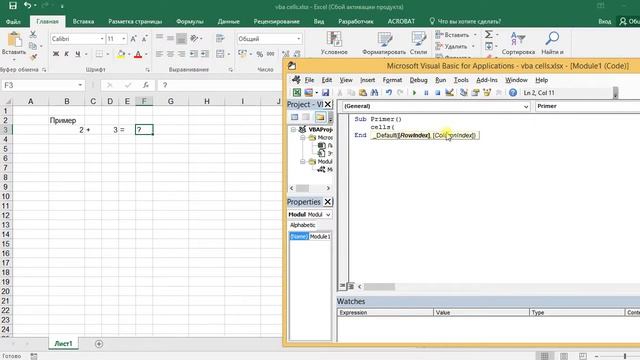This screenshot has width=640, height=360.
Task: Open the Общий number format dropdown
Action: pyautogui.click(x=298, y=39)
